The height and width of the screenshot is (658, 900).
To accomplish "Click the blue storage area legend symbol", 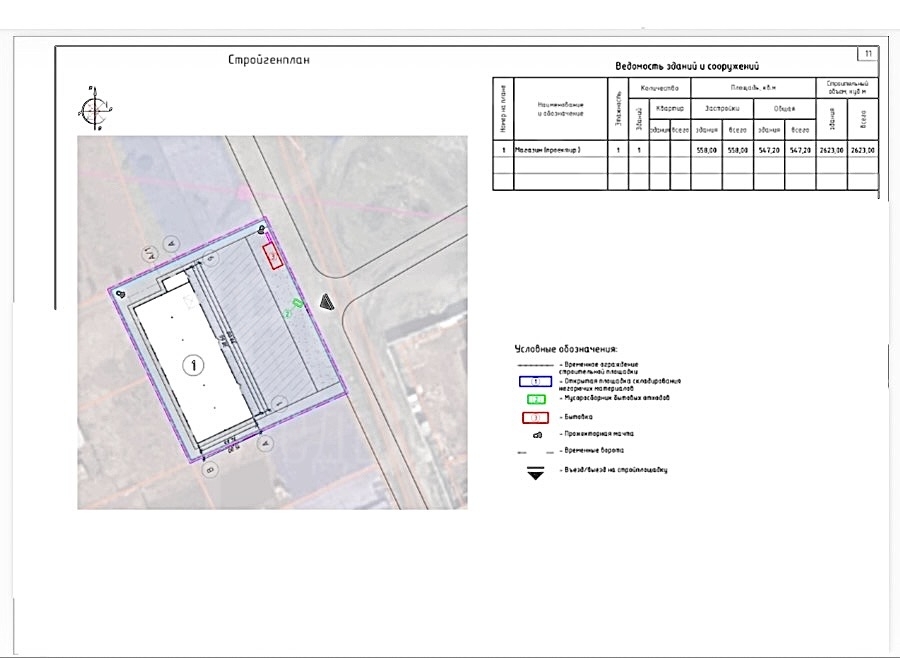I will point(535,381).
